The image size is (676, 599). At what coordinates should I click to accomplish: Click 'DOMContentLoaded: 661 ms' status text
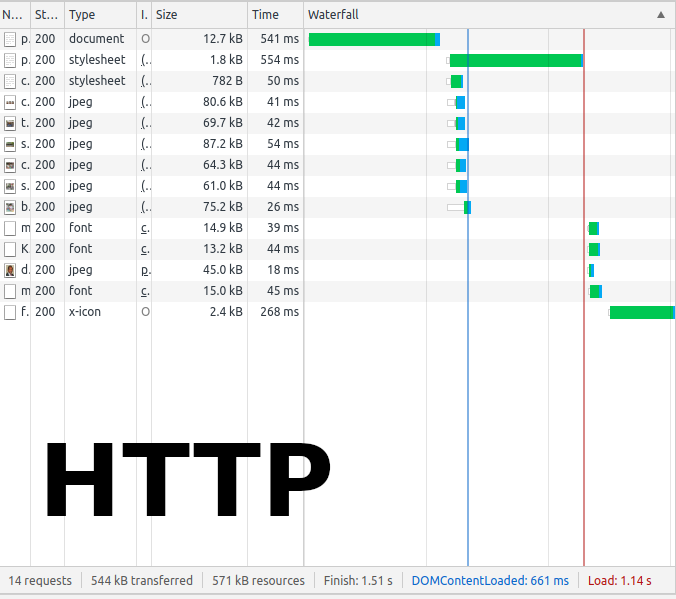[x=490, y=581]
